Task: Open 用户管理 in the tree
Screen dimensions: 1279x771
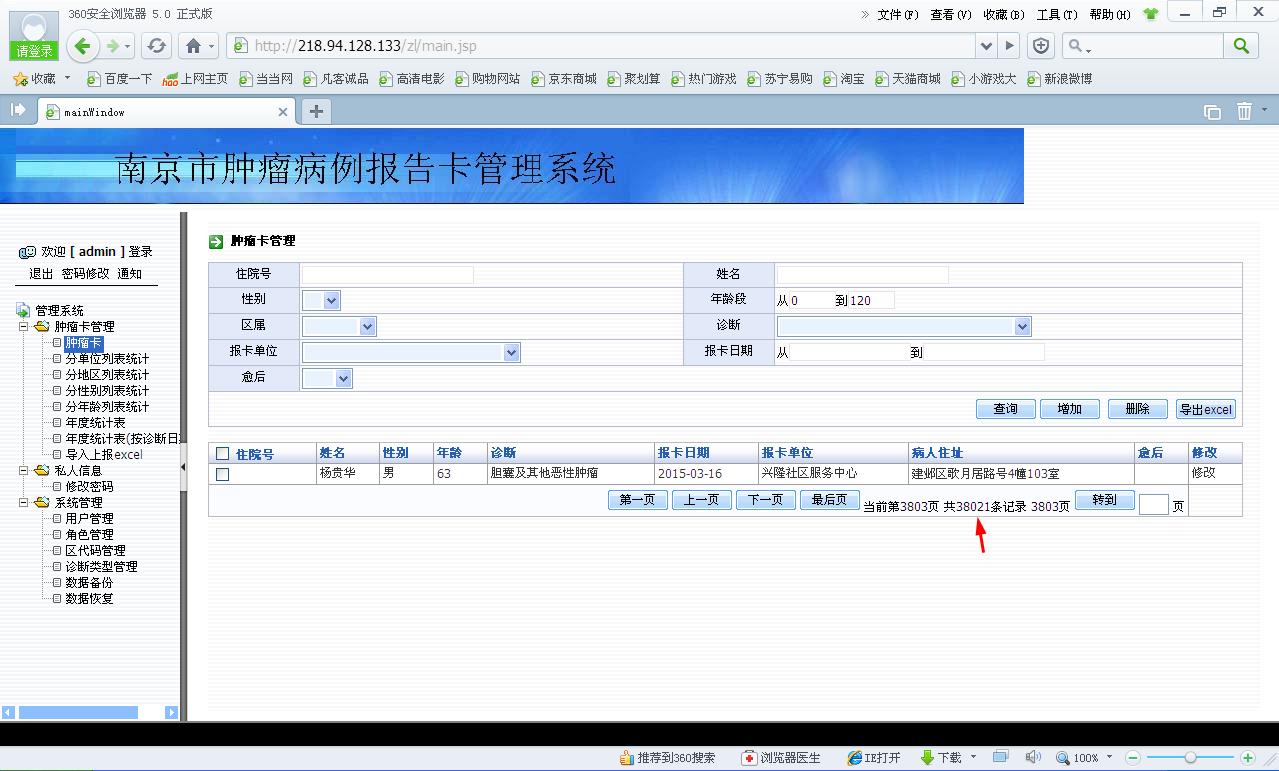Action: (x=90, y=518)
